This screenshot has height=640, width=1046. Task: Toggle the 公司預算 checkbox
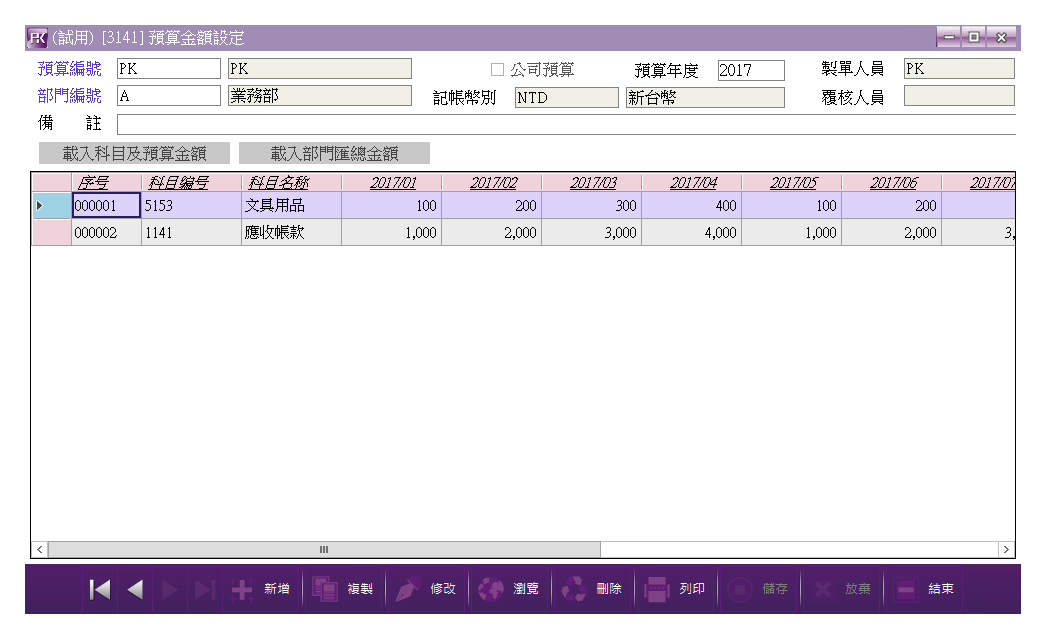pyautogui.click(x=497, y=71)
